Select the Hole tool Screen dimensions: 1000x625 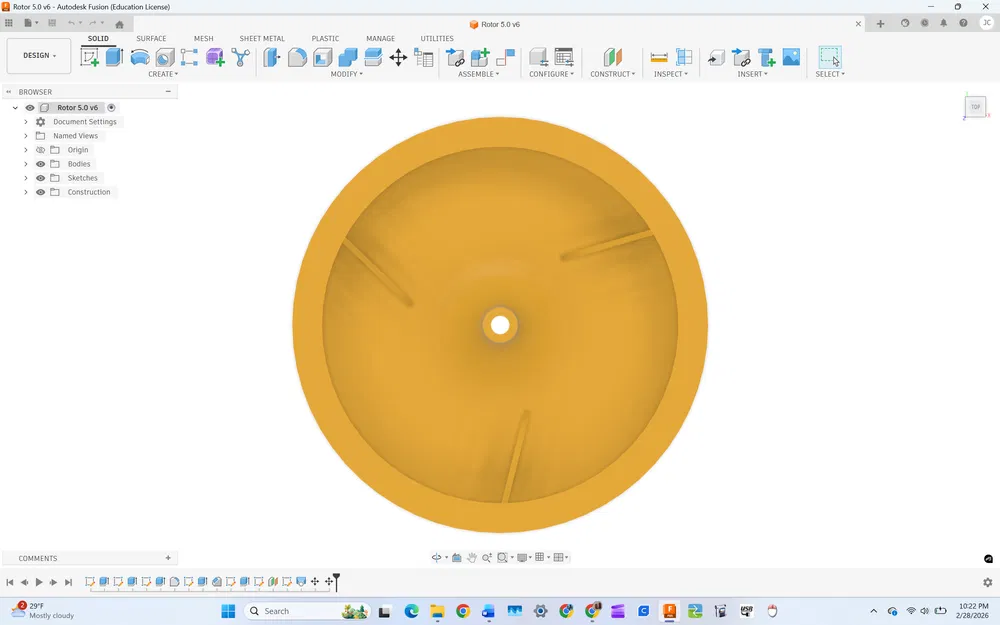pos(165,57)
